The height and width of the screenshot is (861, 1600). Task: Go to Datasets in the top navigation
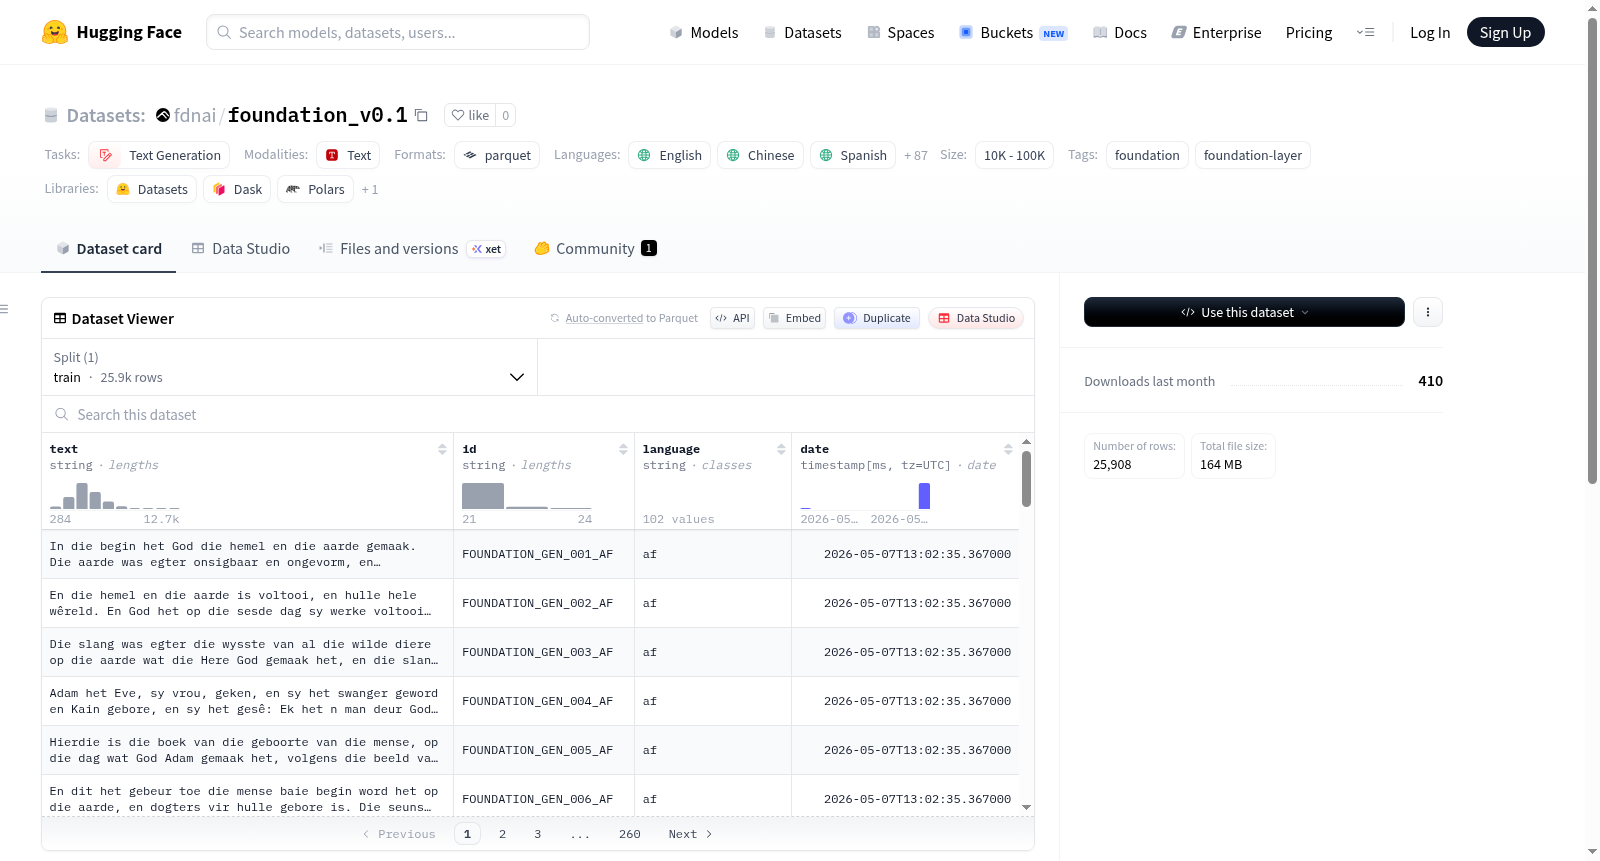(802, 32)
